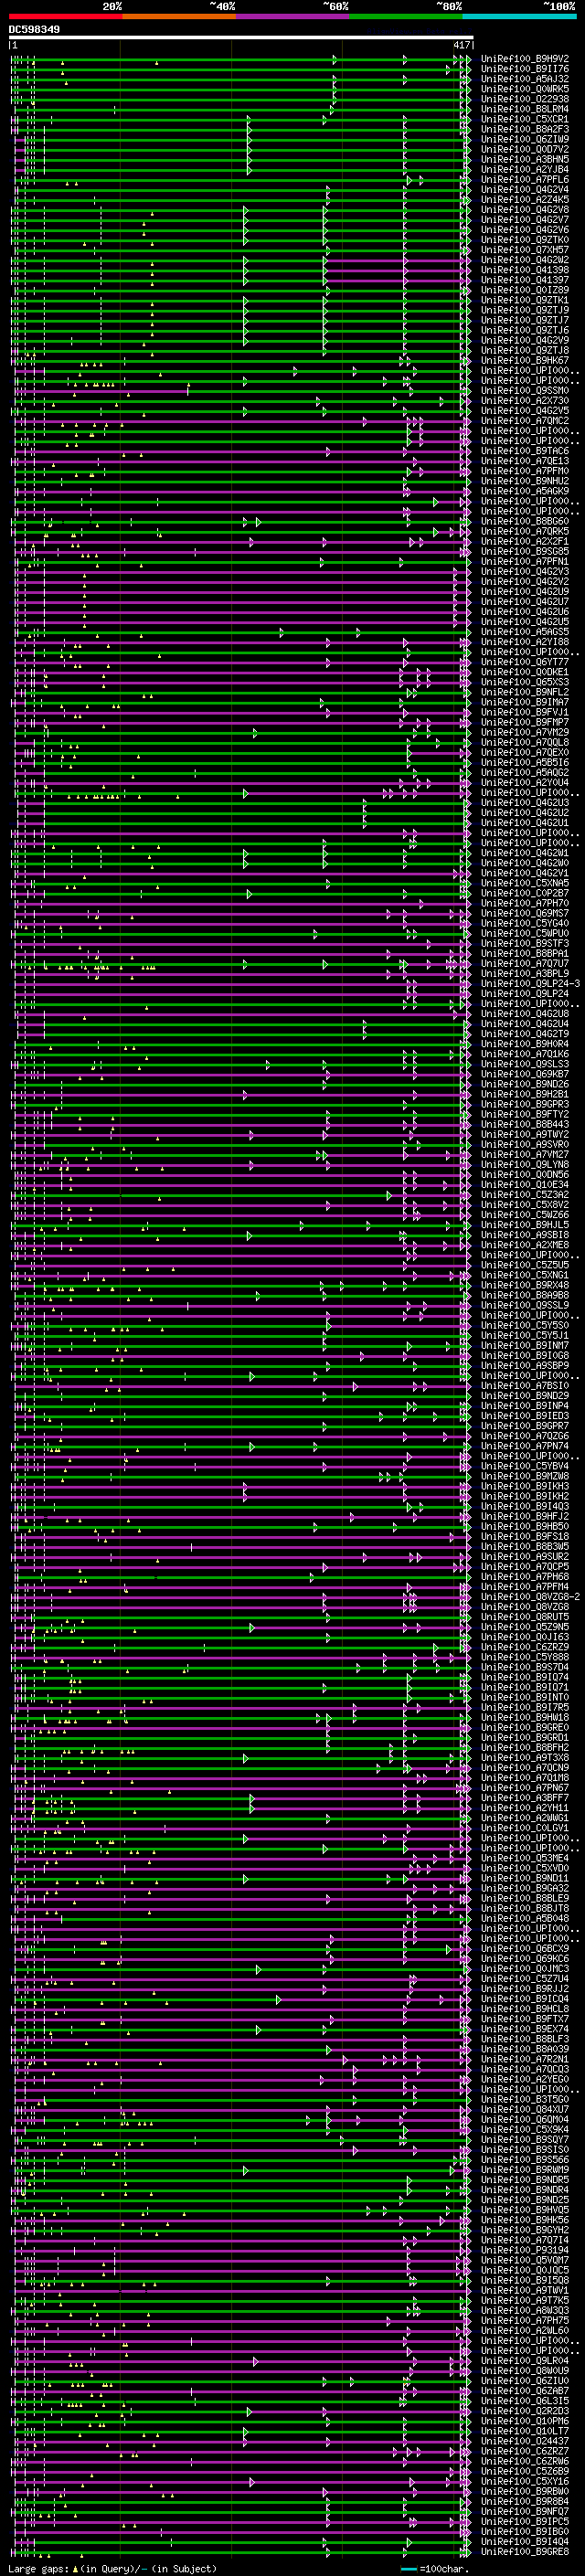
Task: Choose the UniRef100_A8W3Q3 entry
Action: pyautogui.click(x=525, y=2309)
